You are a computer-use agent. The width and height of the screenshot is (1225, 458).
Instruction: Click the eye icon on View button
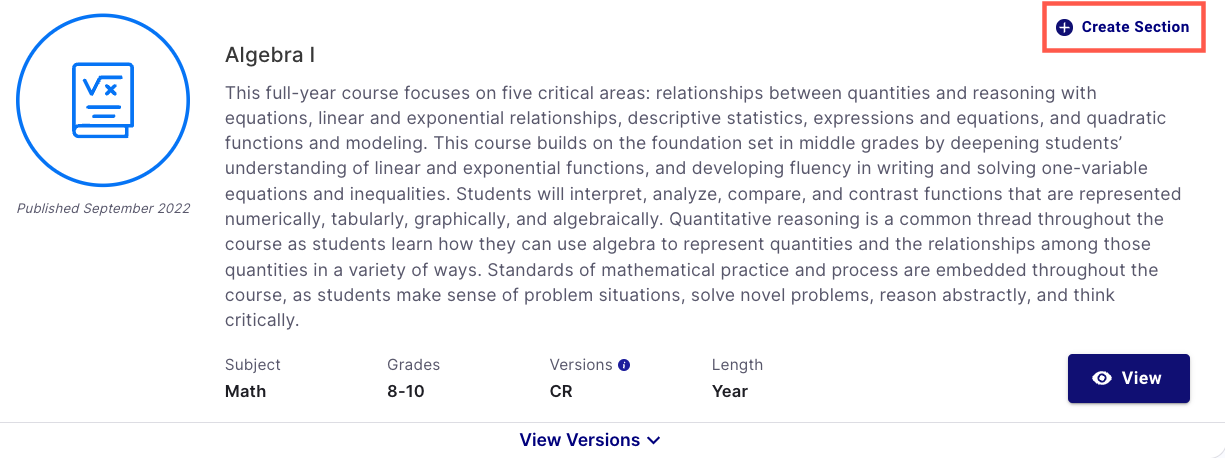[1103, 378]
